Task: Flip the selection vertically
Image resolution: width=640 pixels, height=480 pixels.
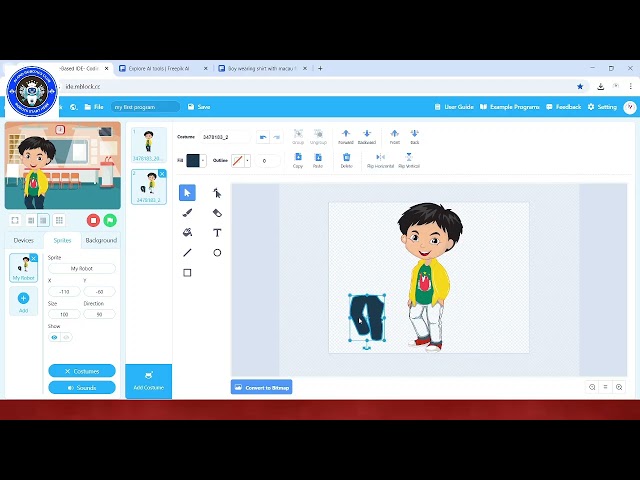Action: pyautogui.click(x=409, y=160)
